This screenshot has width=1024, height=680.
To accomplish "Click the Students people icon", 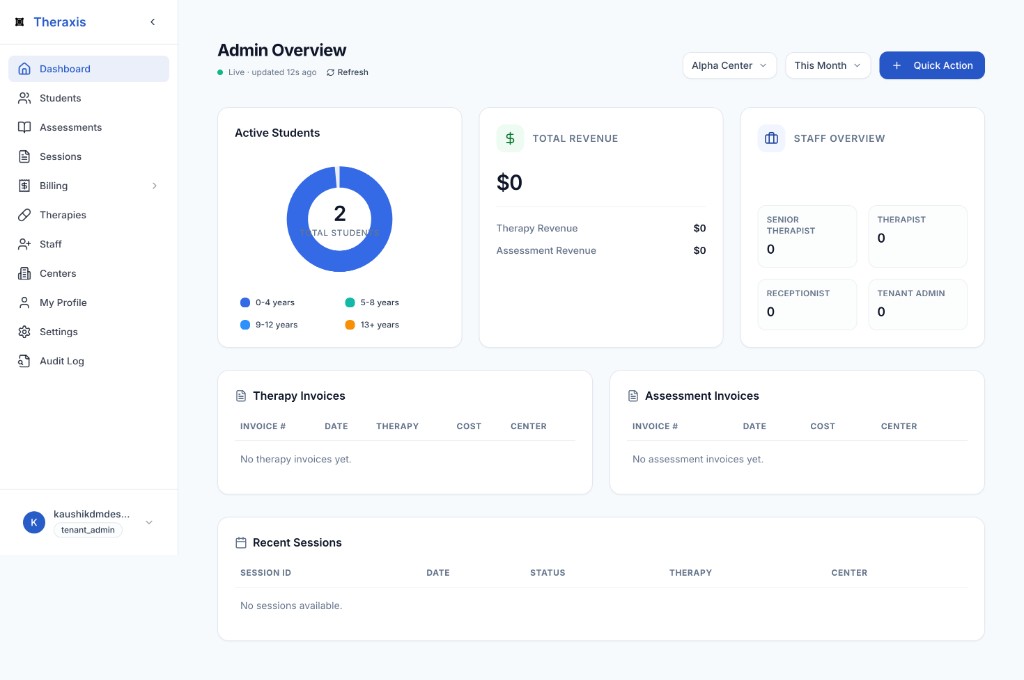I will (x=24, y=98).
